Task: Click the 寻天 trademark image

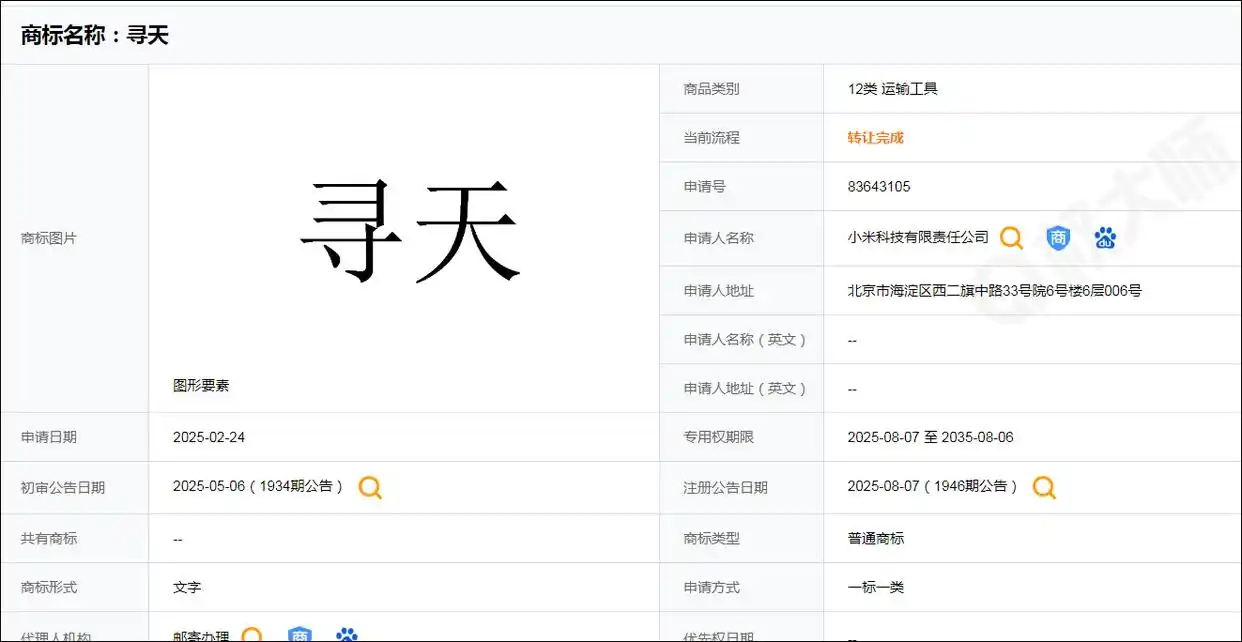Action: 410,231
